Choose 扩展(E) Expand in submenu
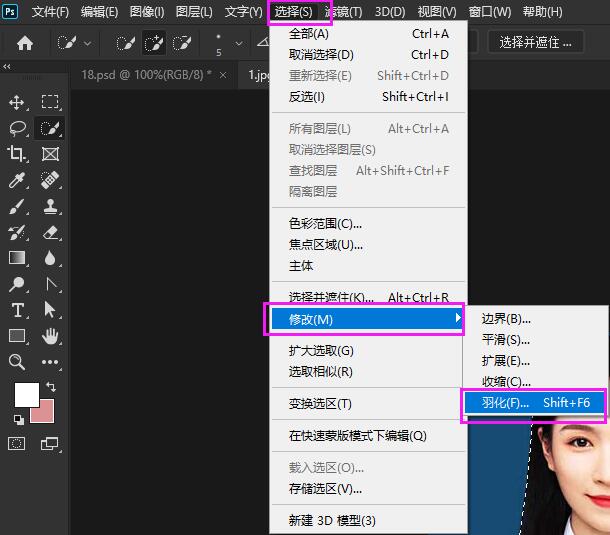 pyautogui.click(x=537, y=361)
